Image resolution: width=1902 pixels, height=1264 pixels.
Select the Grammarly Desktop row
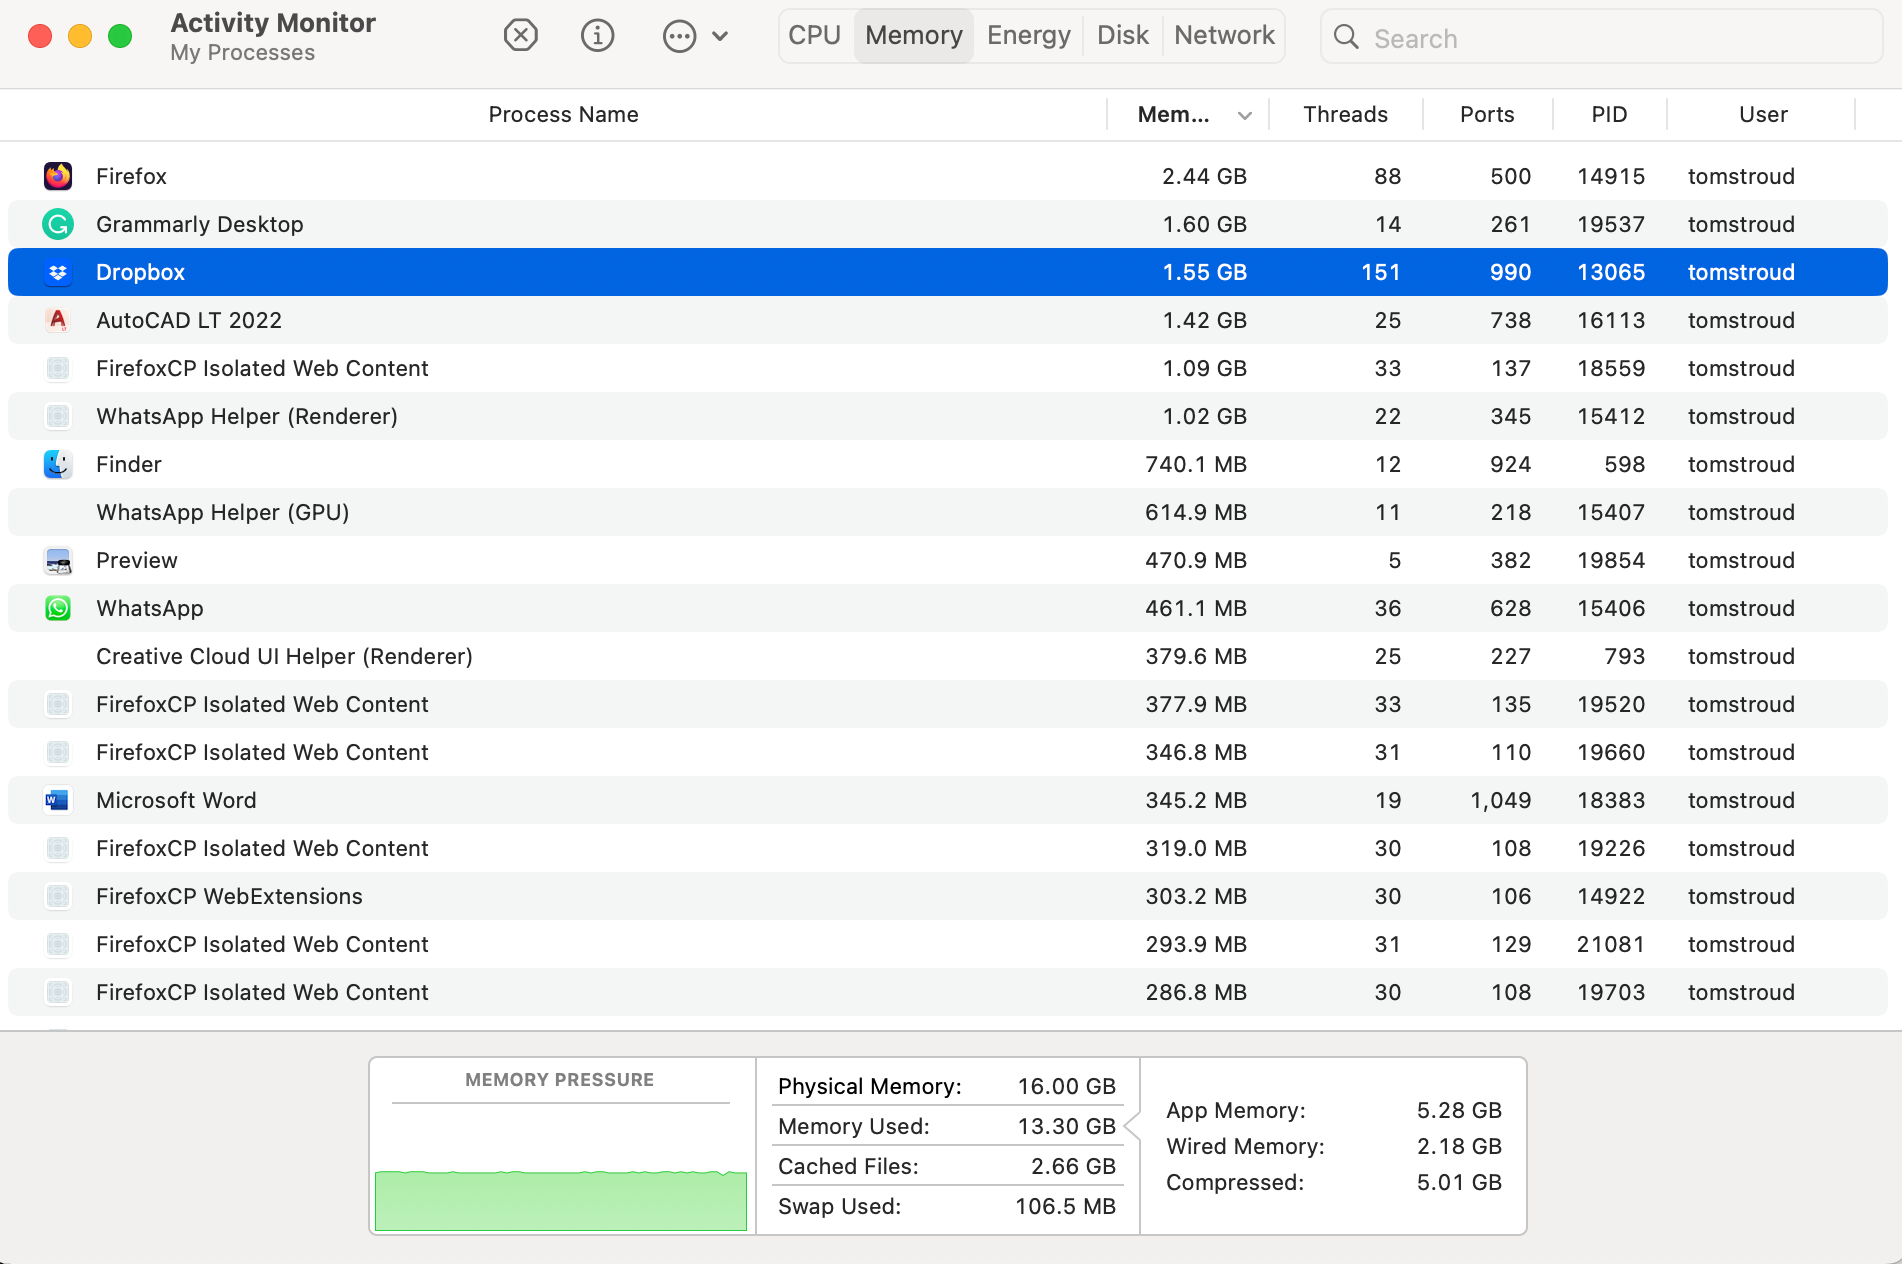(948, 224)
